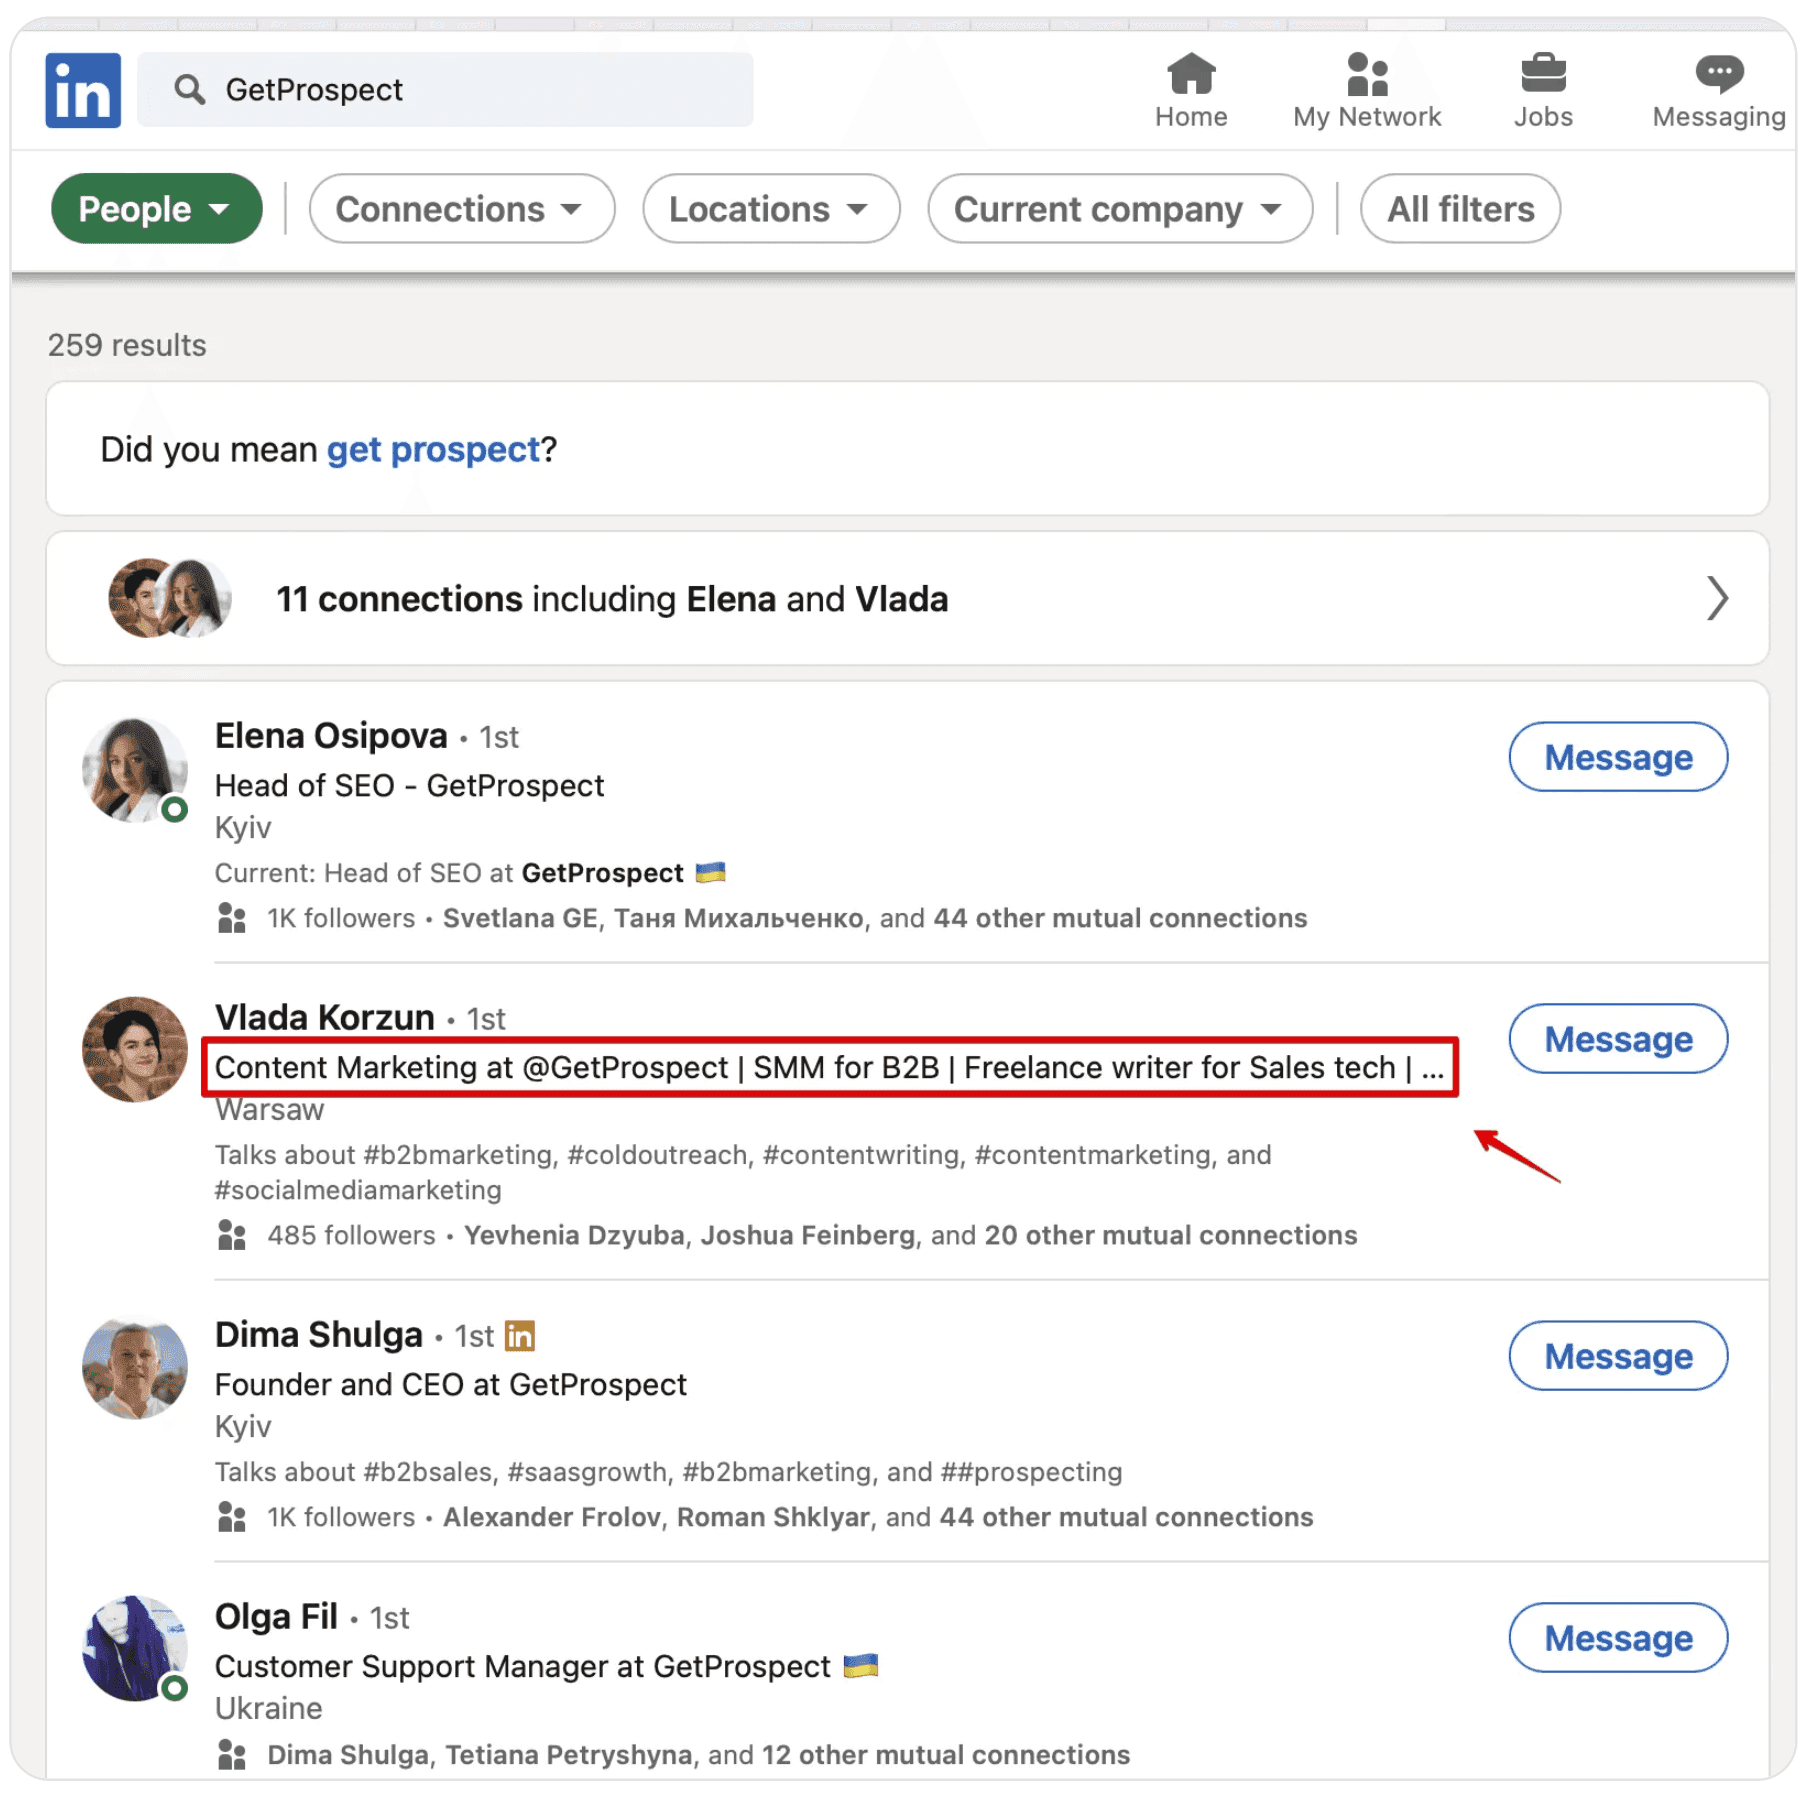Open Messaging
Viewport: 1808px width, 1794px height.
(1718, 71)
